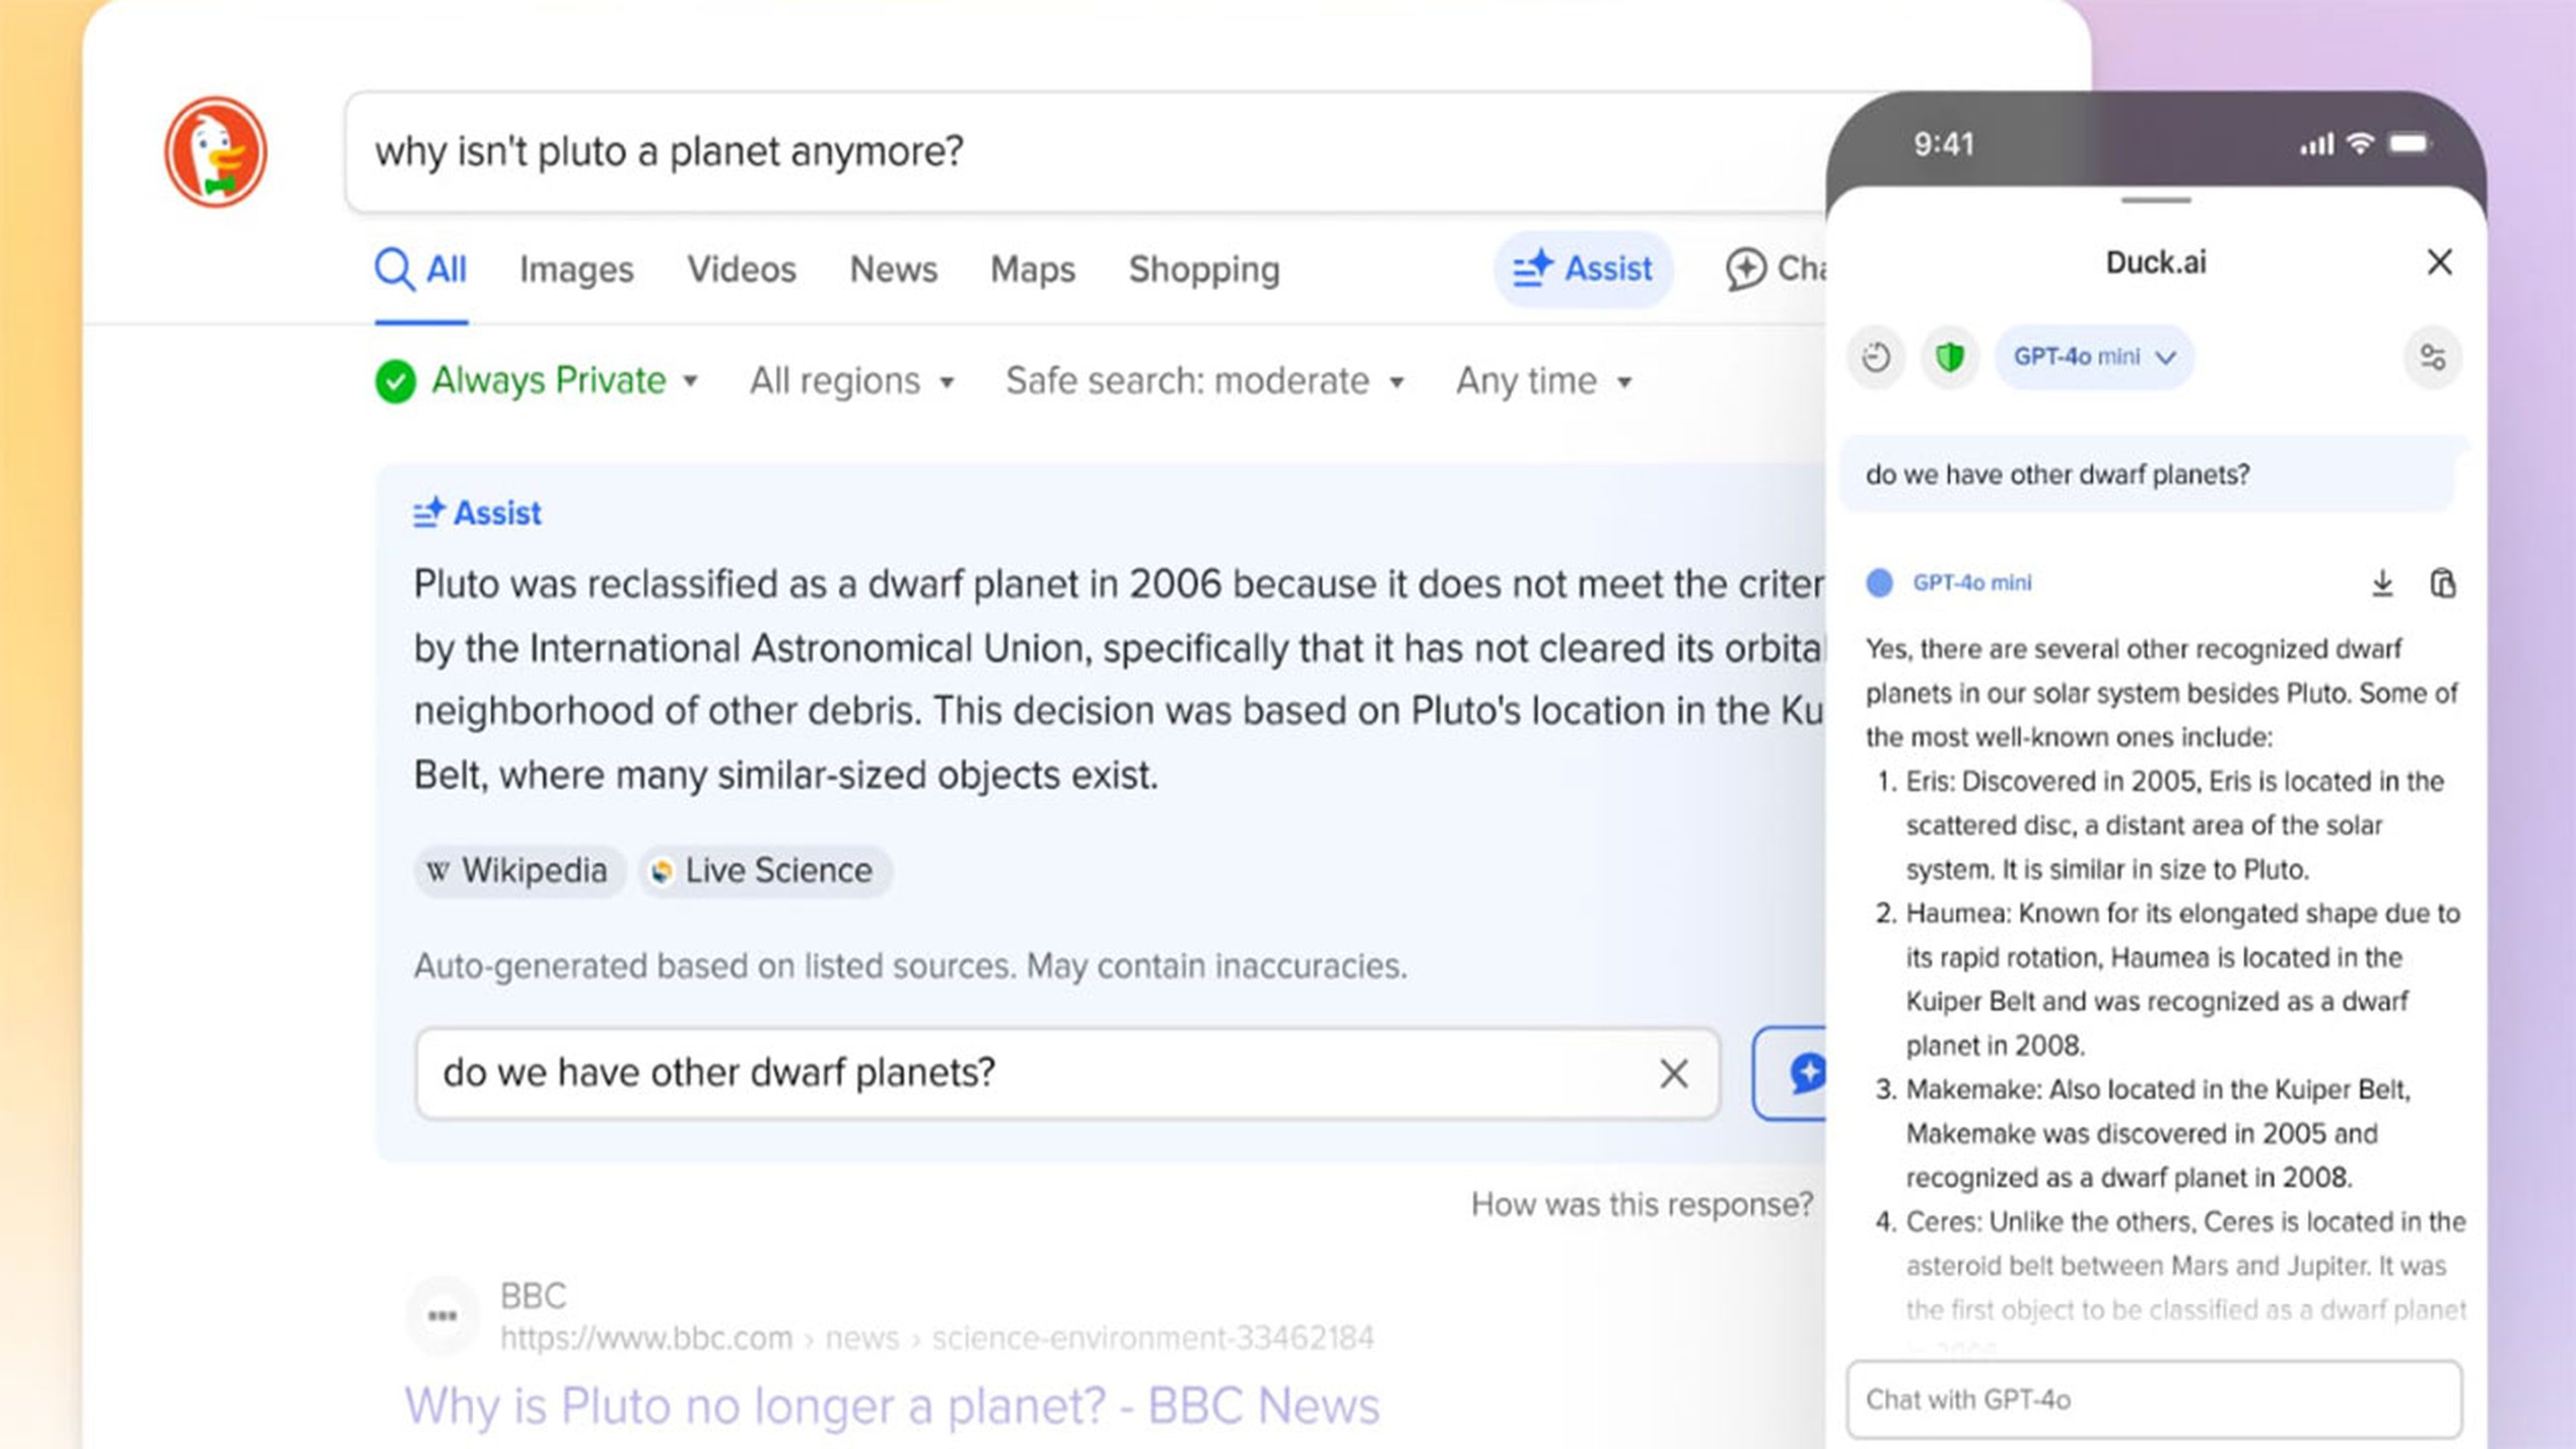Click the Chat with GPT-4o input field
2576x1449 pixels.
tap(2154, 1399)
